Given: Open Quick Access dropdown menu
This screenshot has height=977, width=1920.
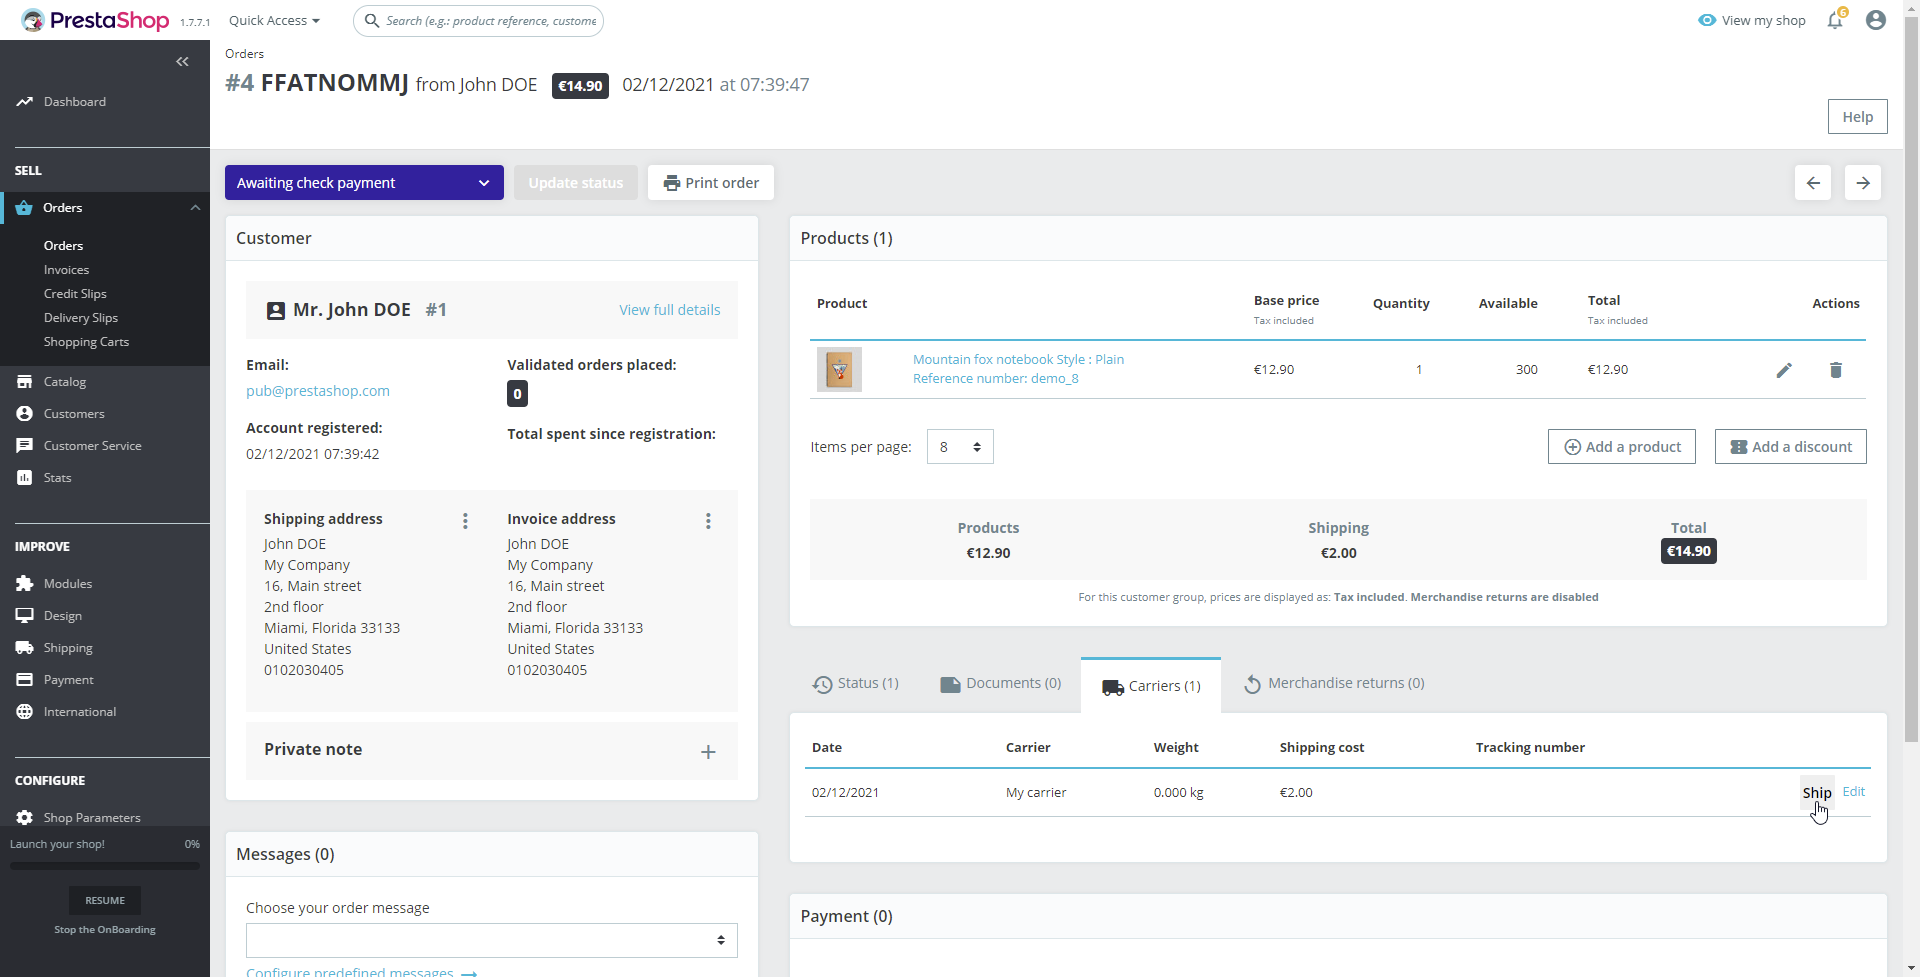Looking at the screenshot, I should tap(274, 20).
